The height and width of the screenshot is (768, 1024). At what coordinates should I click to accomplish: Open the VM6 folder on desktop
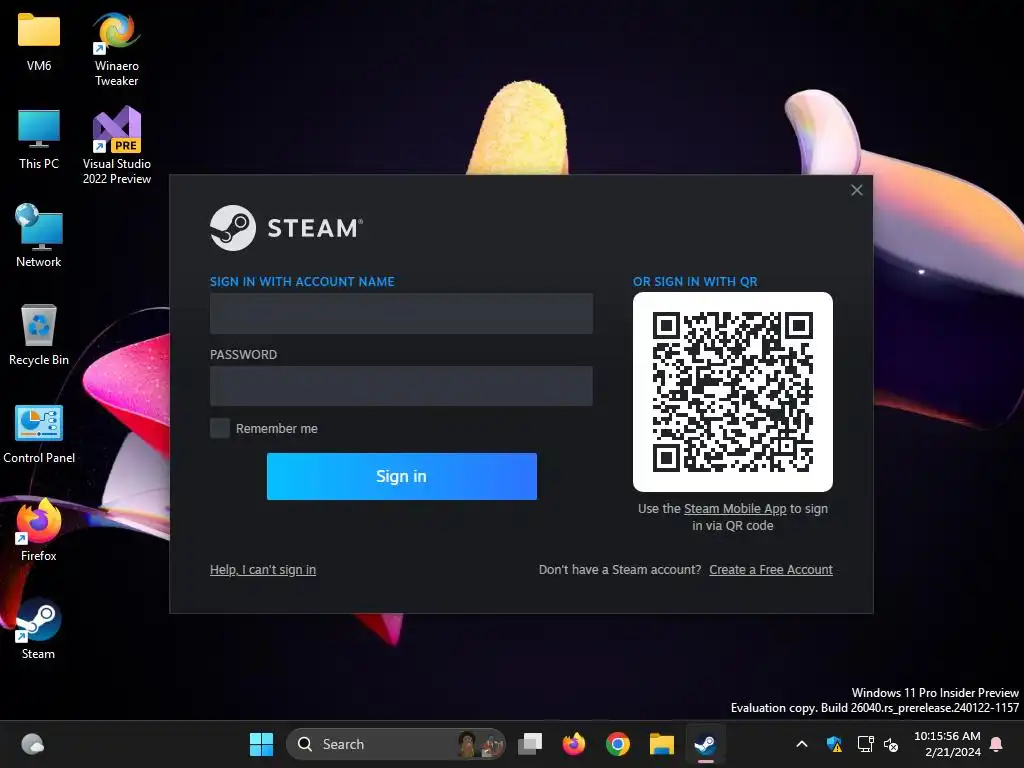(39, 42)
